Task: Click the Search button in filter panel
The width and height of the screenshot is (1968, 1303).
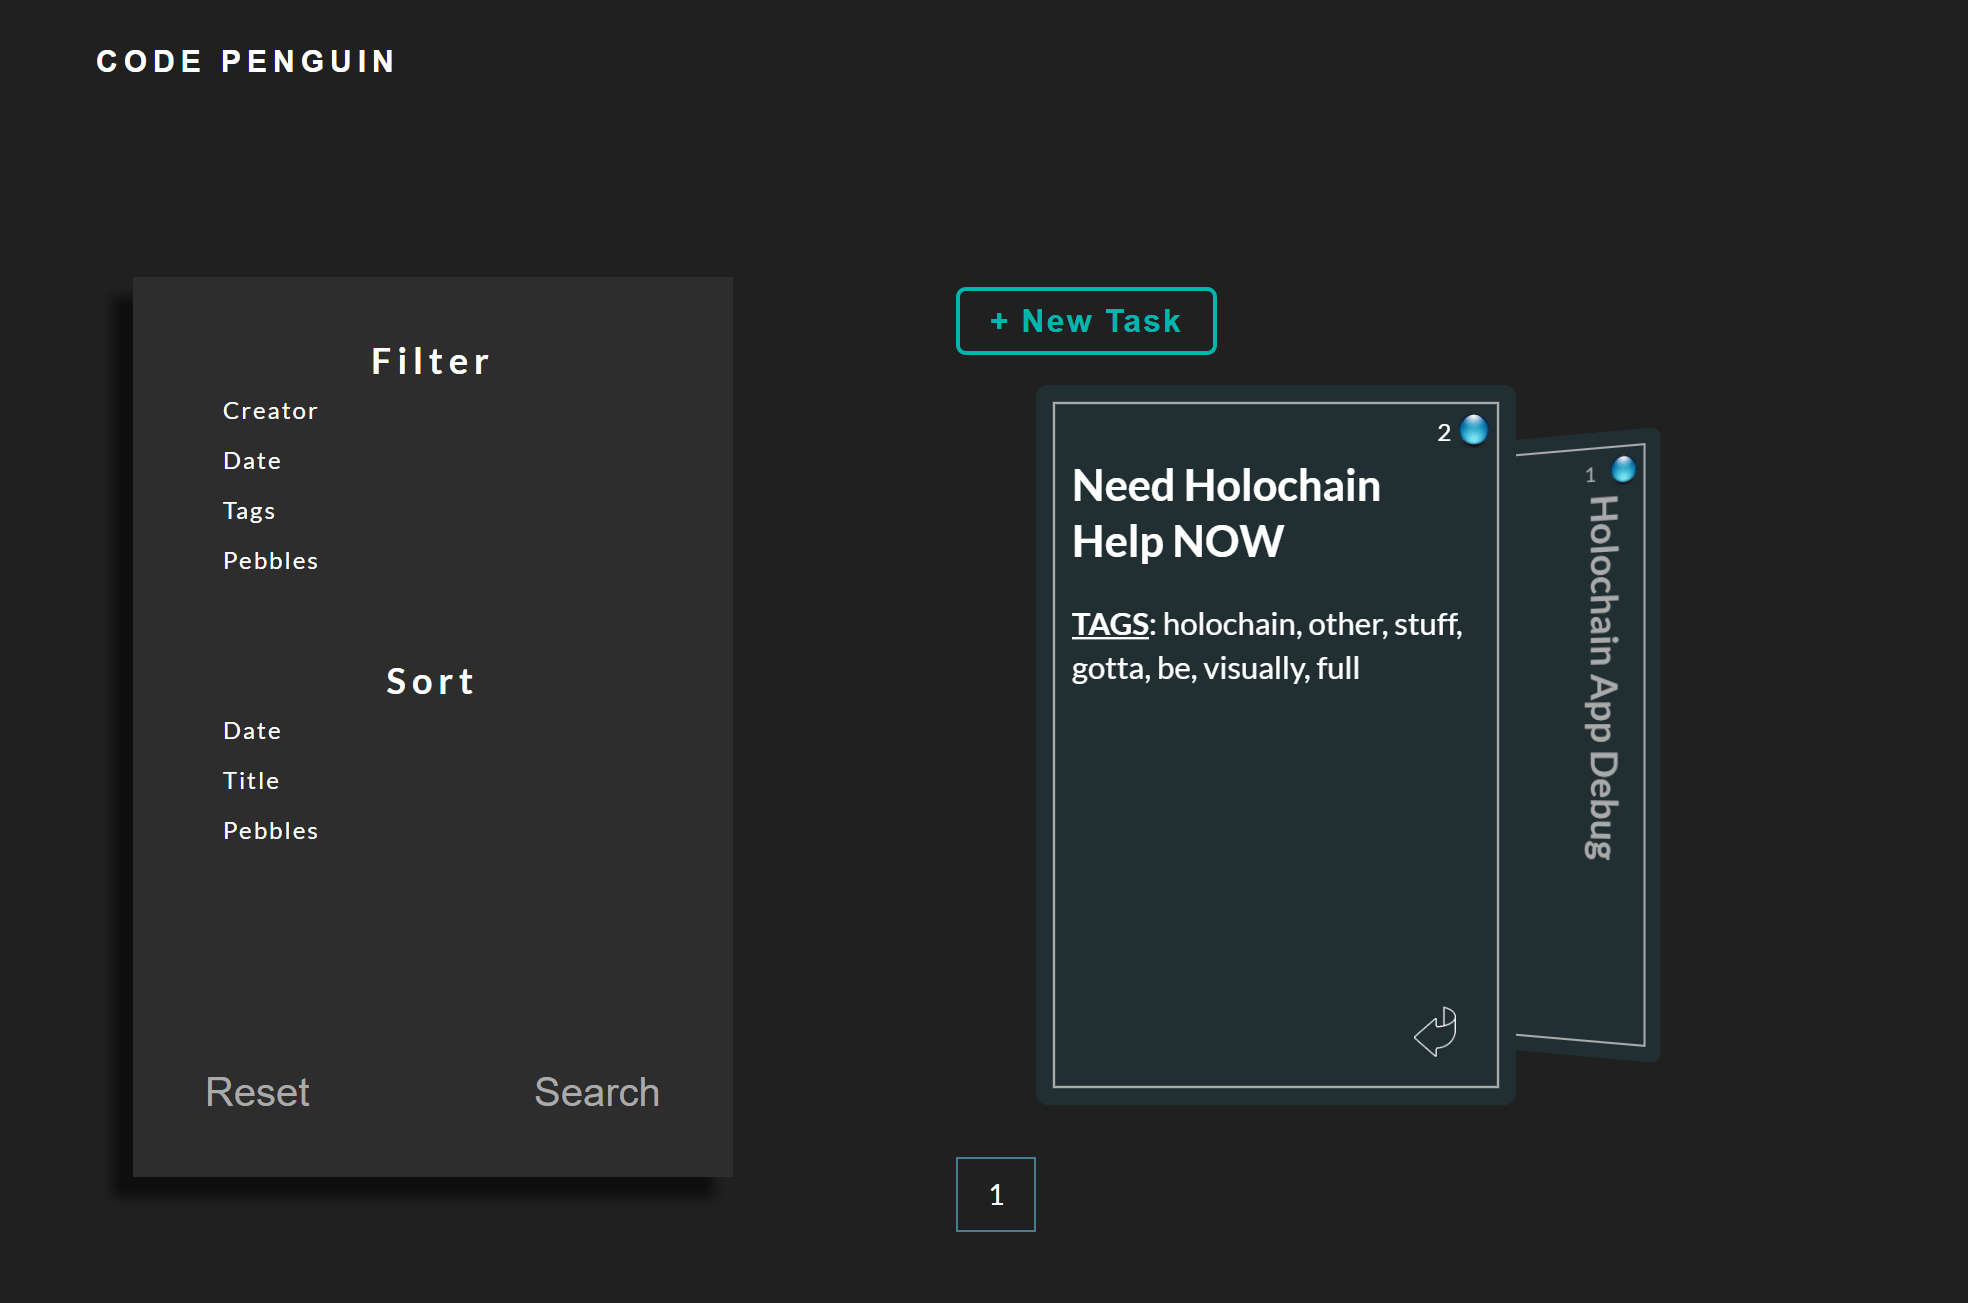Action: coord(596,1092)
